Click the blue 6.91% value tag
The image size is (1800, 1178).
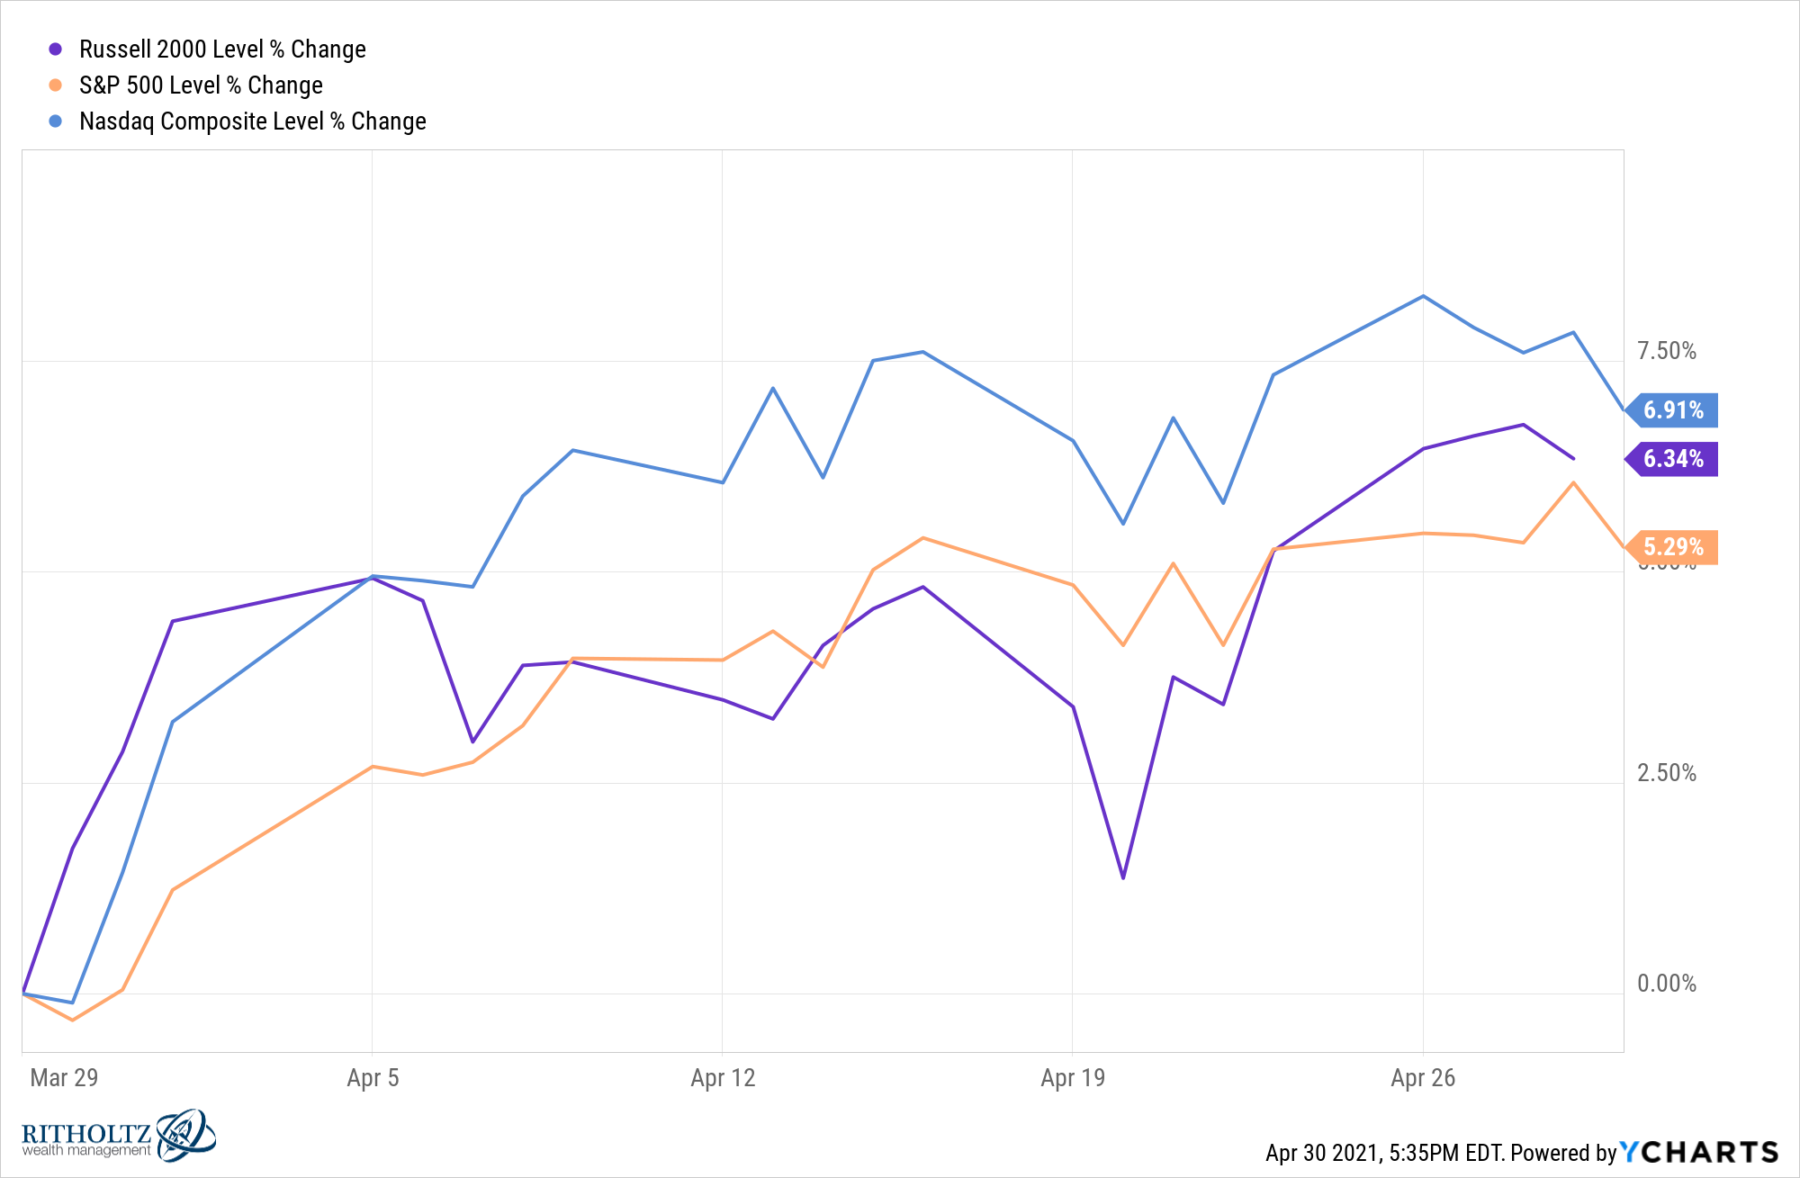(x=1673, y=410)
